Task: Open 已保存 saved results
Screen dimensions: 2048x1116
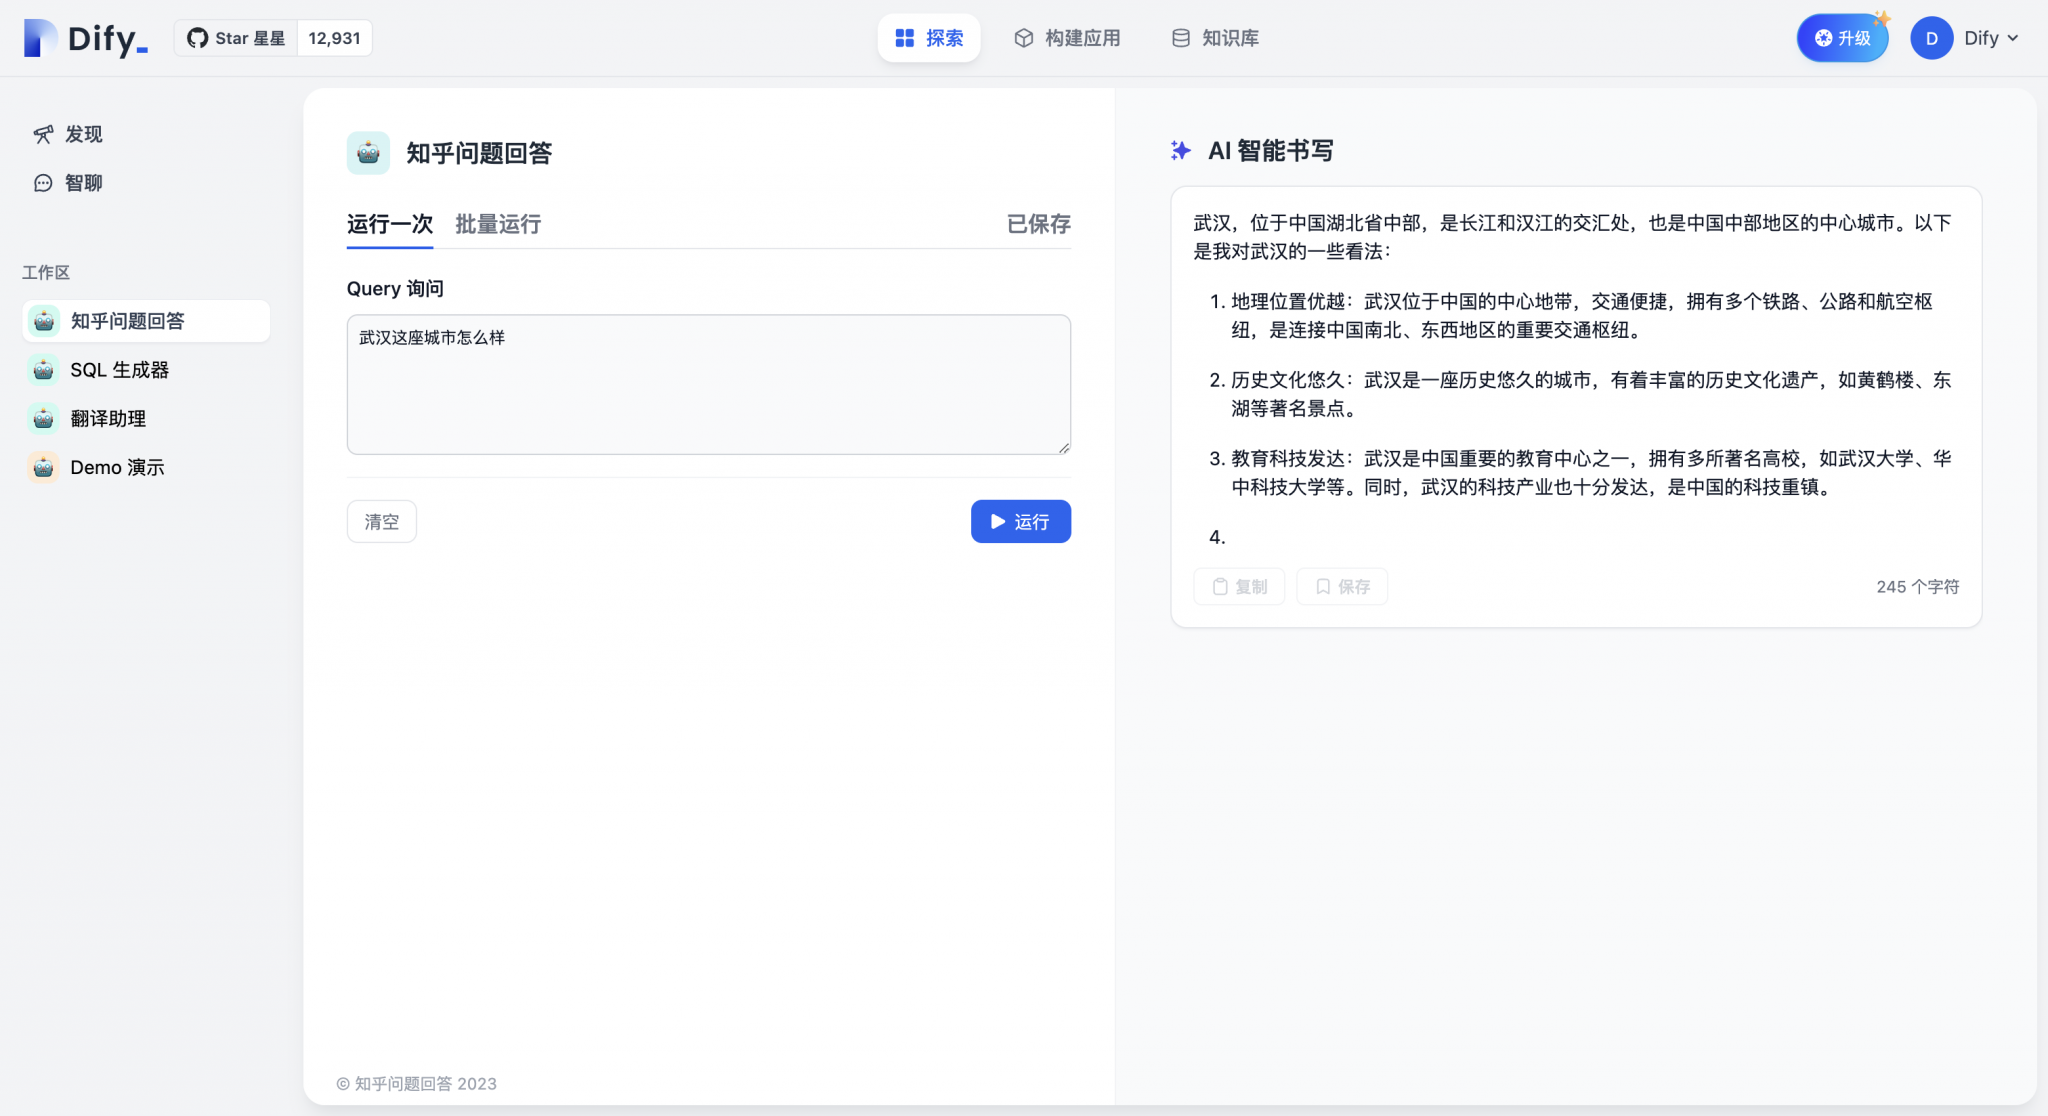Action: pyautogui.click(x=1037, y=224)
